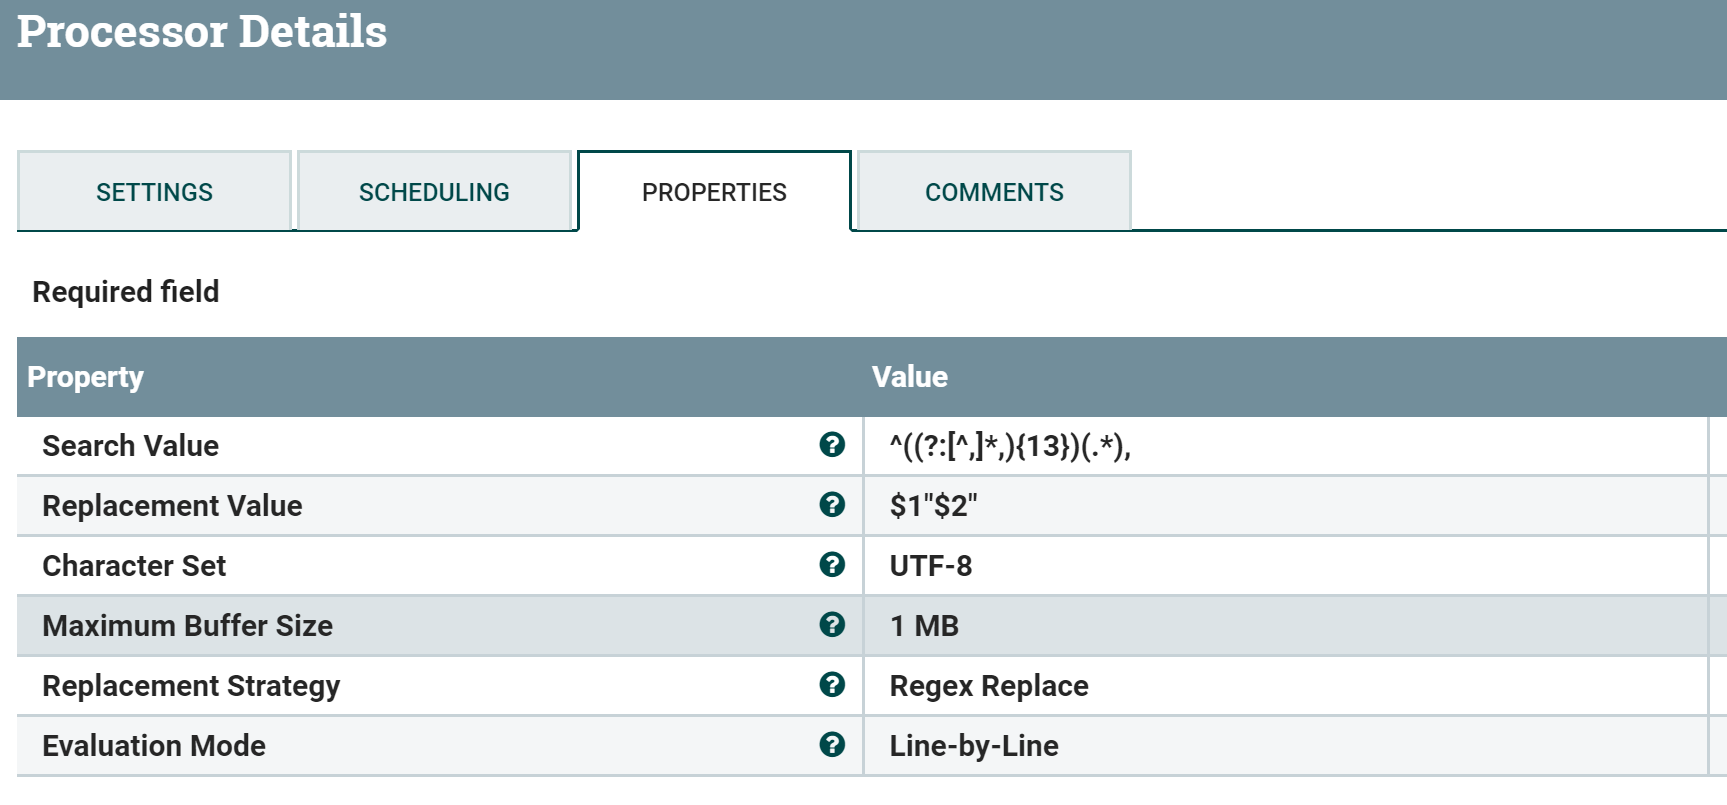This screenshot has width=1727, height=805.
Task: Switch to the Settings tab
Action: point(154,192)
